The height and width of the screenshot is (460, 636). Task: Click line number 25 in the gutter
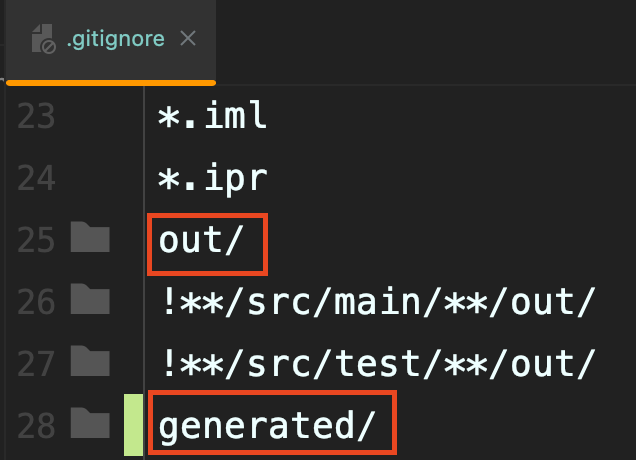pos(37,240)
